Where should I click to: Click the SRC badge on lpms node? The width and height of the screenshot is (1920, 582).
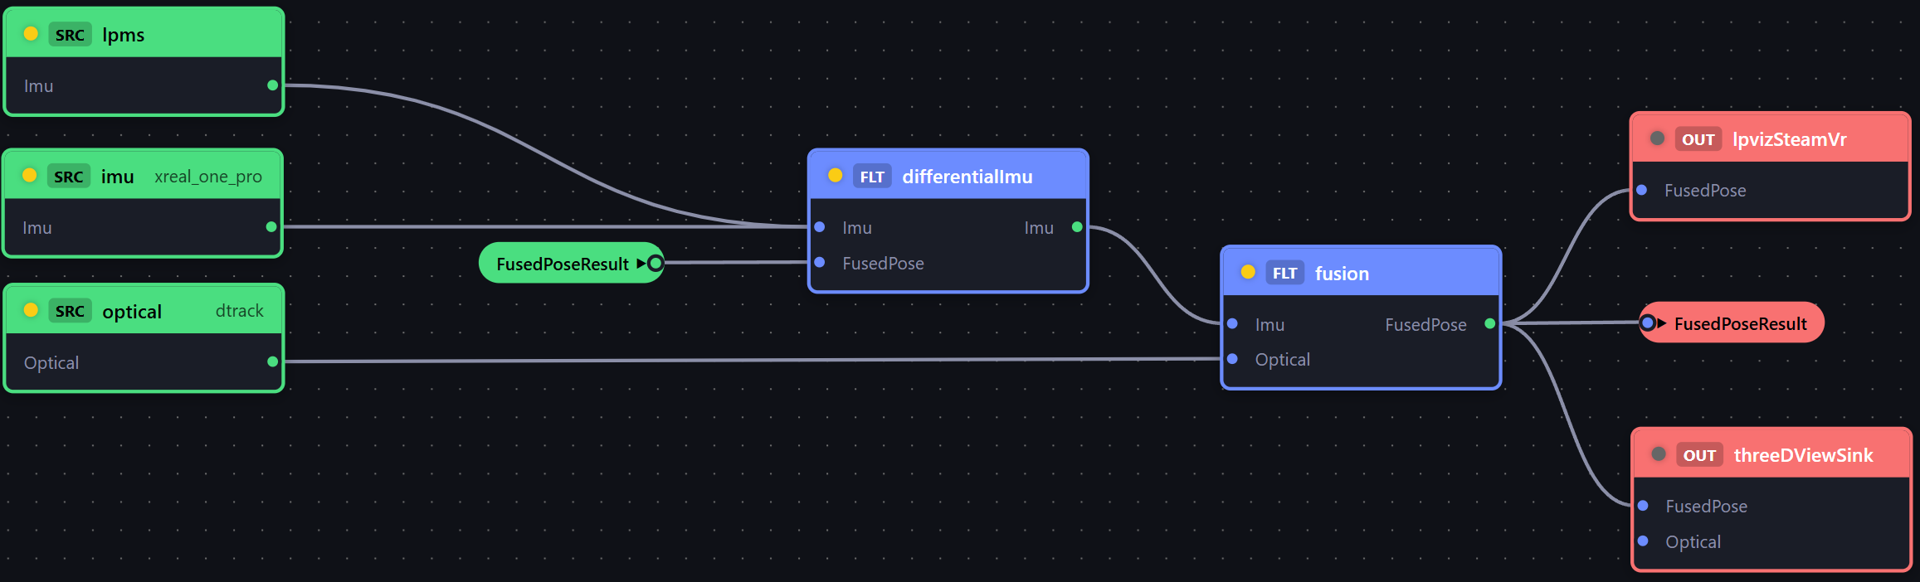70,35
